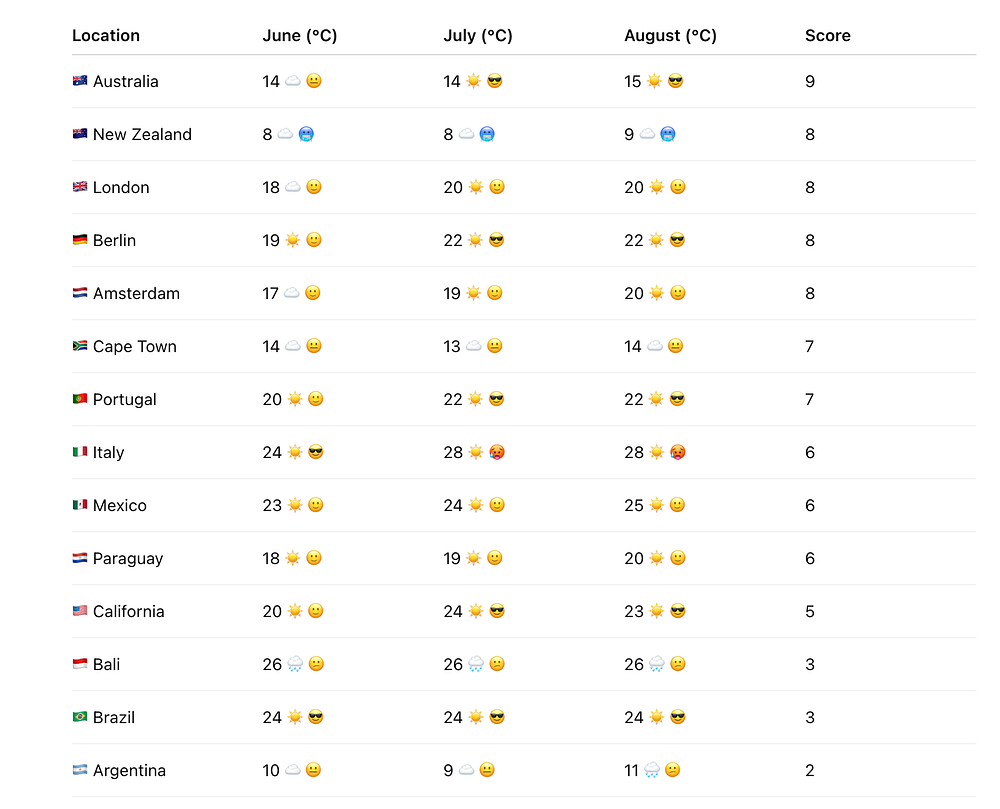Click the August (°C) column header

670,35
